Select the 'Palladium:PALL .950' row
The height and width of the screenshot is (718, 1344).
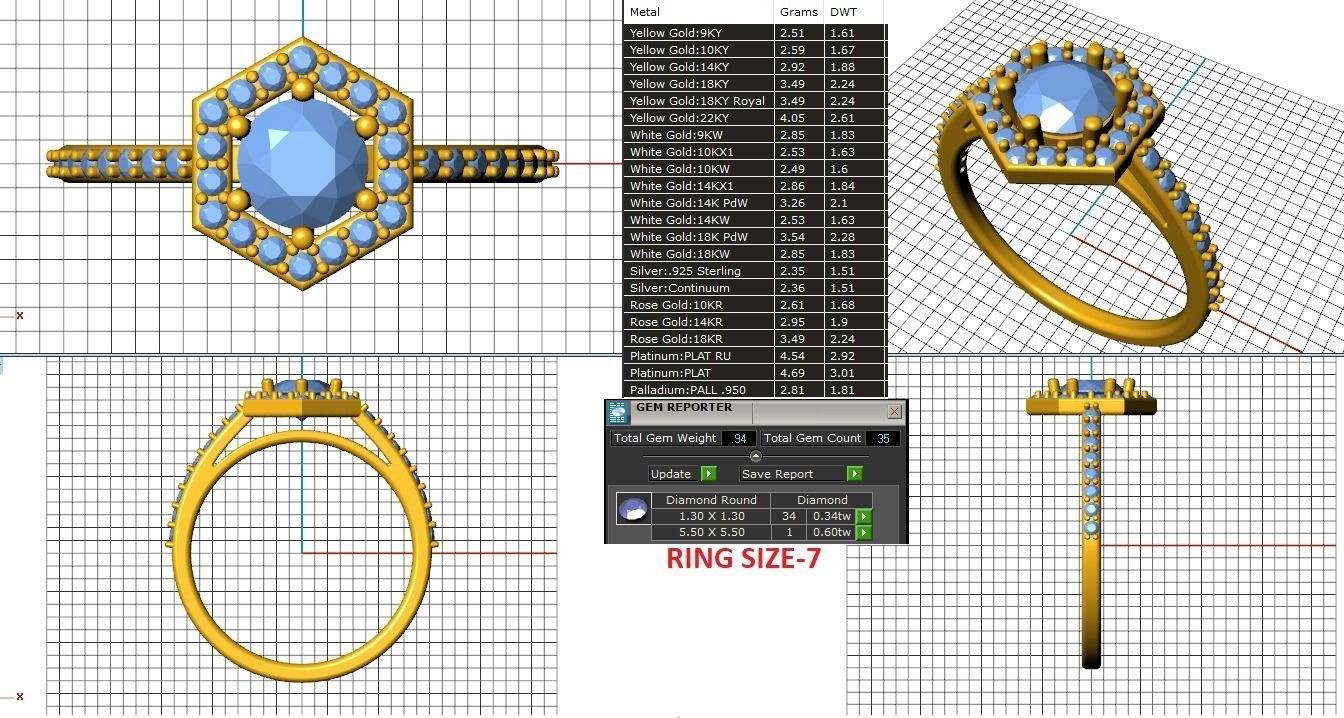[x=755, y=390]
